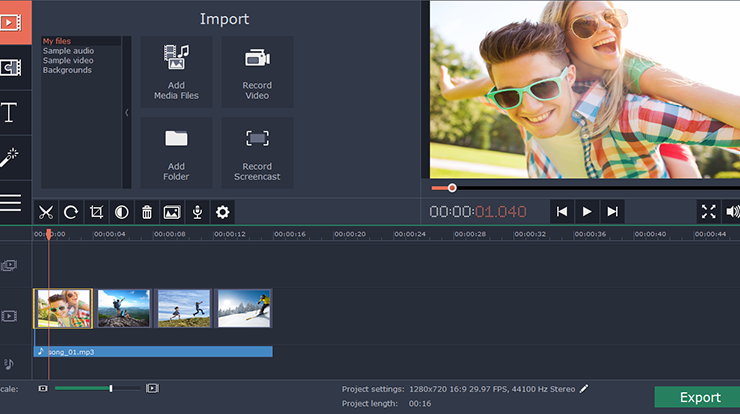Select the Crop tool
Image resolution: width=740 pixels, height=414 pixels.
97,212
